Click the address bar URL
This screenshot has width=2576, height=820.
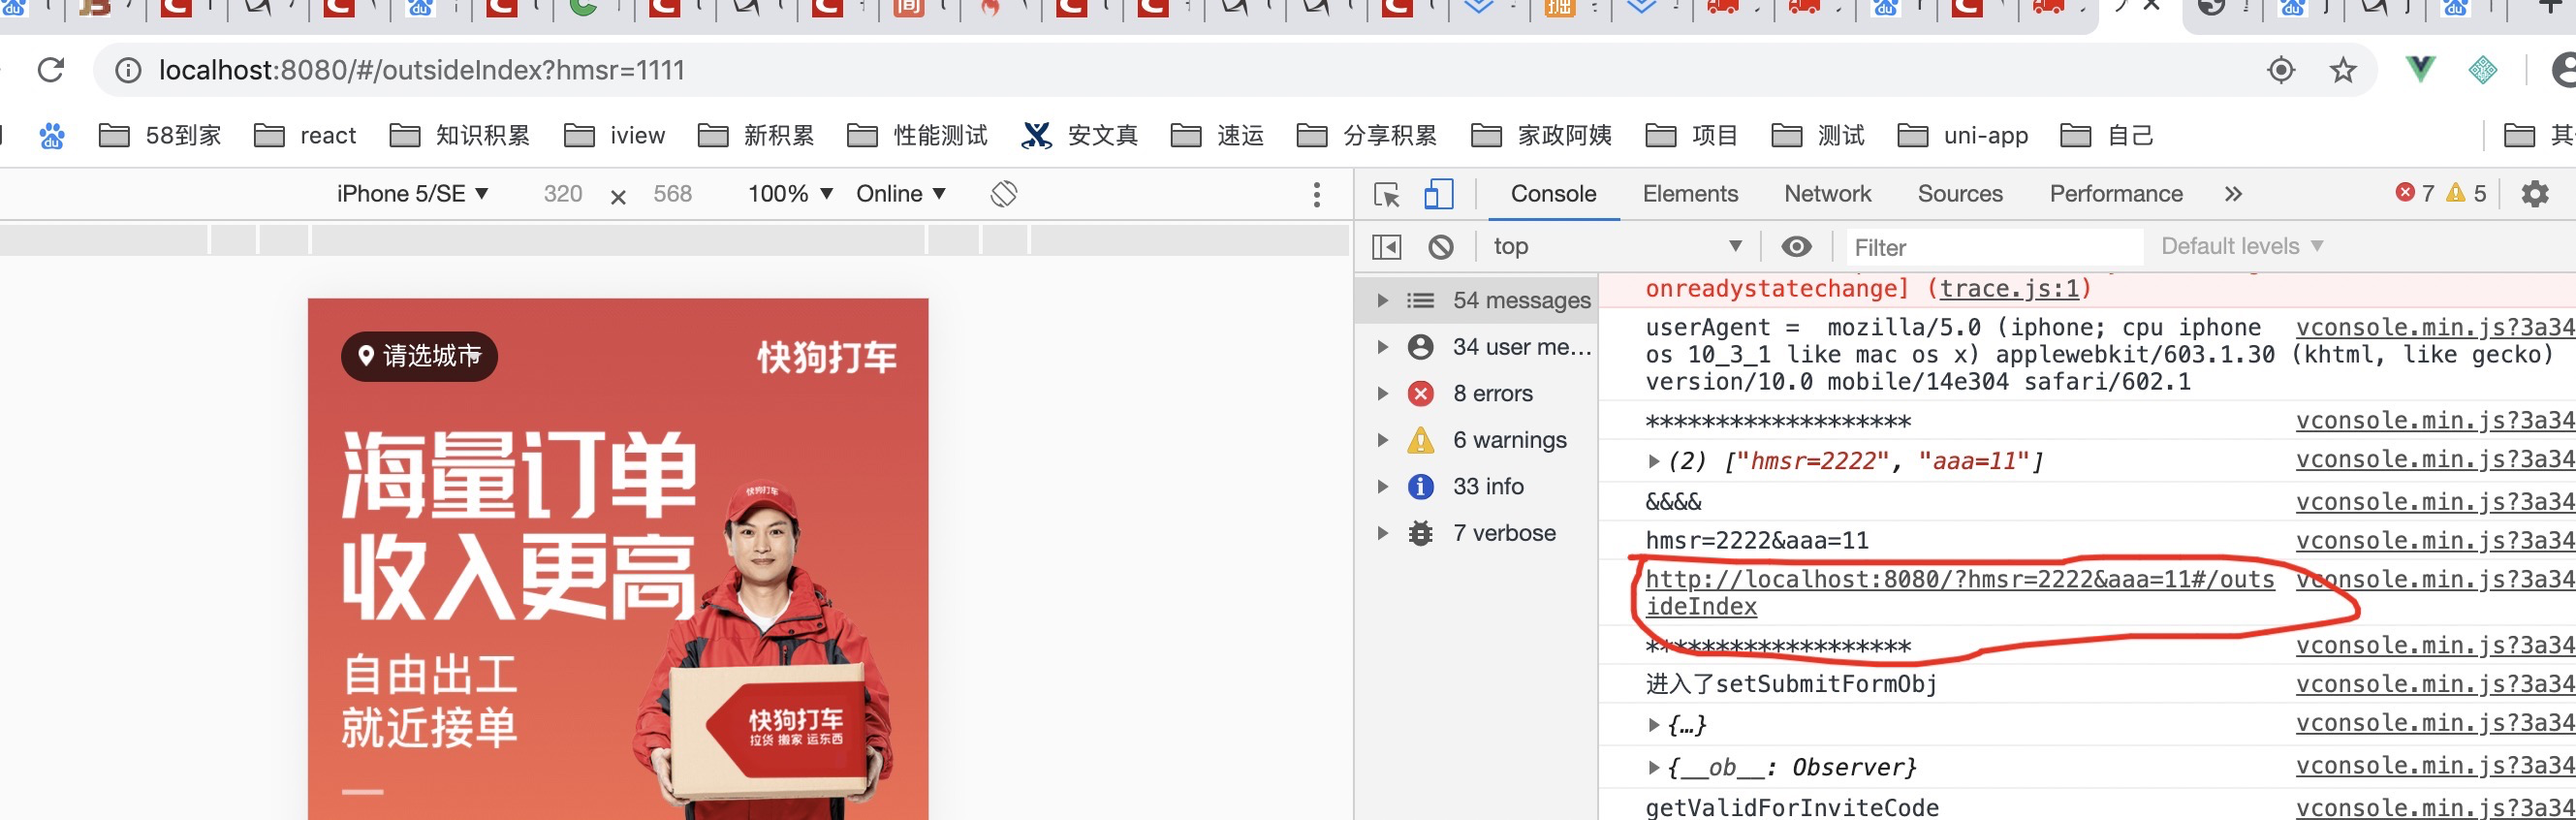pyautogui.click(x=422, y=70)
